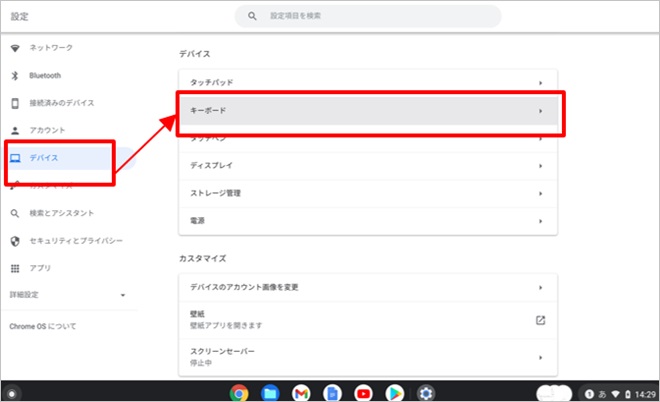The image size is (660, 402).
Task: Click the Settings gear in shelf
Action: [x=426, y=393]
